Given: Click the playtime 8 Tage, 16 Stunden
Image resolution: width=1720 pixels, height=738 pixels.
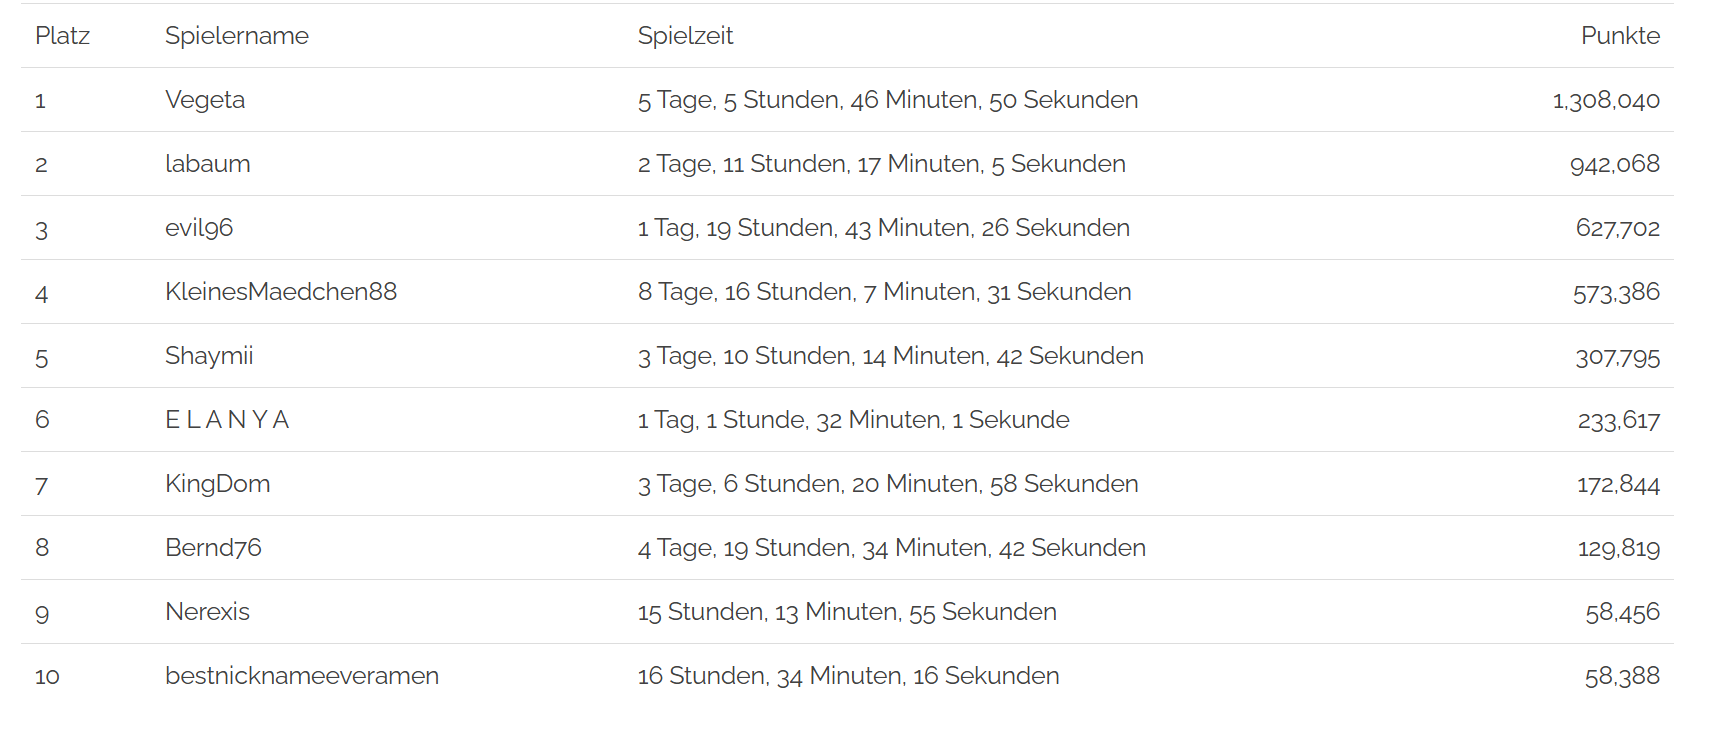Looking at the screenshot, I should click(884, 292).
